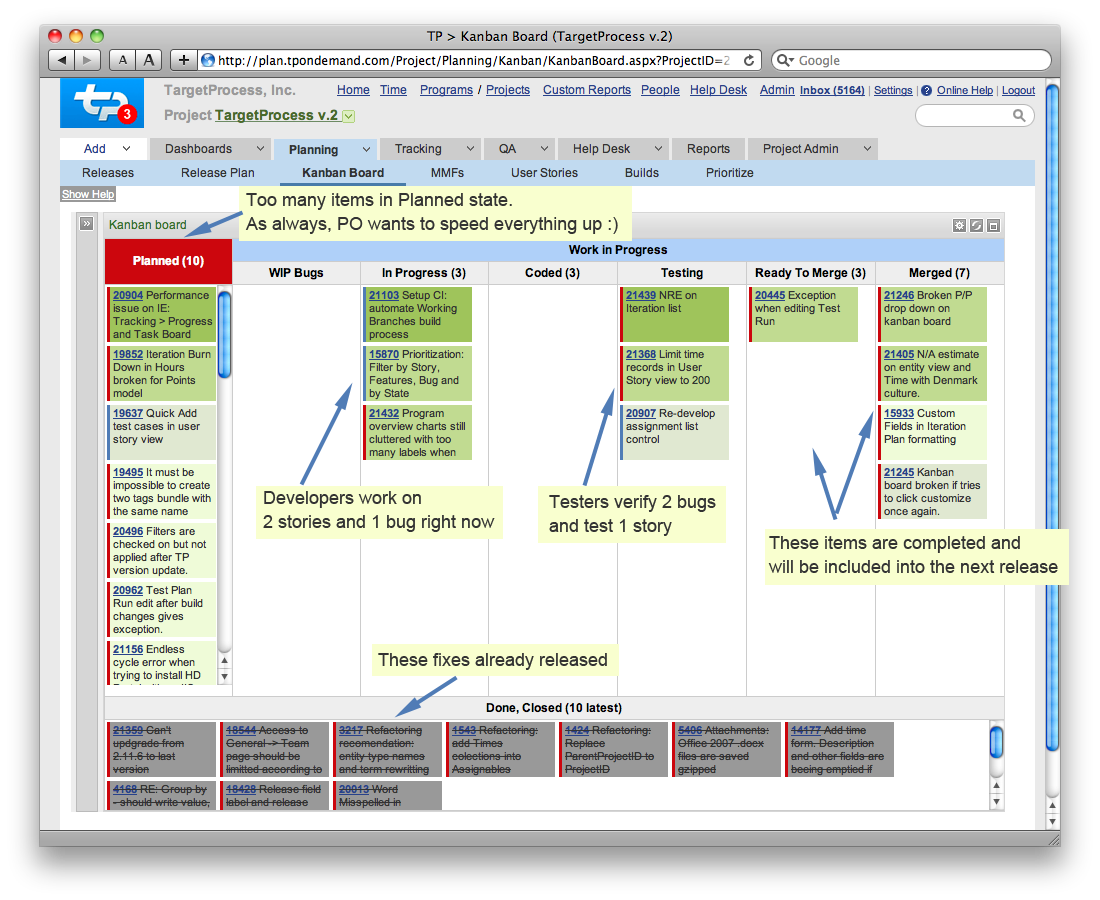Click the magnifier in the TargetProcess search box

point(1019,115)
